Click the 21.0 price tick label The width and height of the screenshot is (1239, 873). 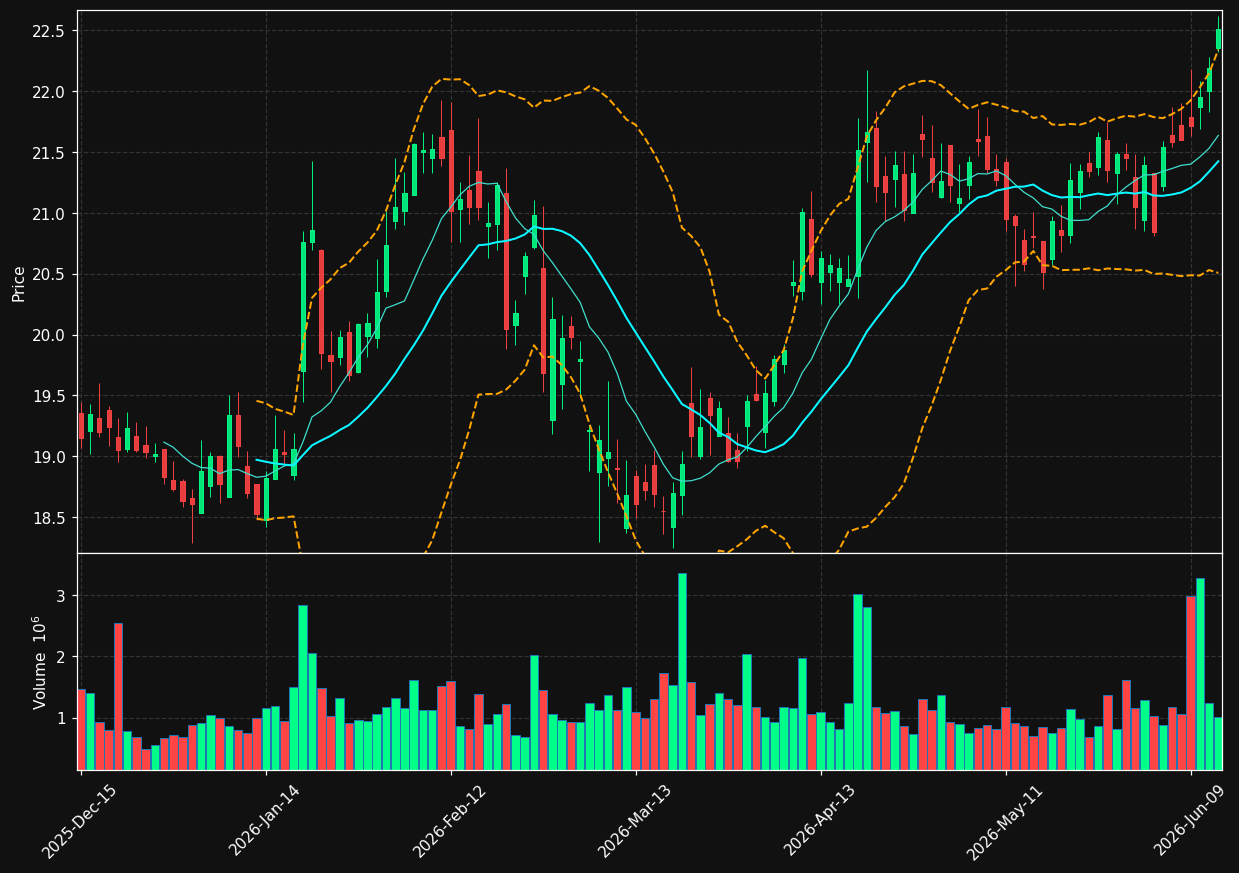pyautogui.click(x=48, y=214)
